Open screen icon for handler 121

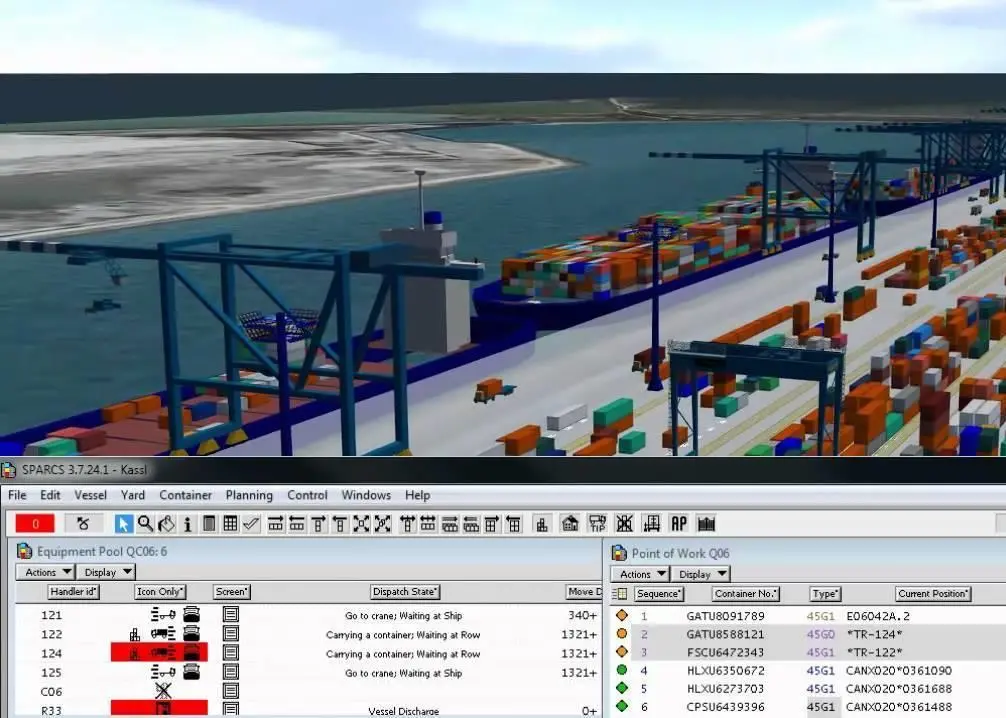coord(231,615)
